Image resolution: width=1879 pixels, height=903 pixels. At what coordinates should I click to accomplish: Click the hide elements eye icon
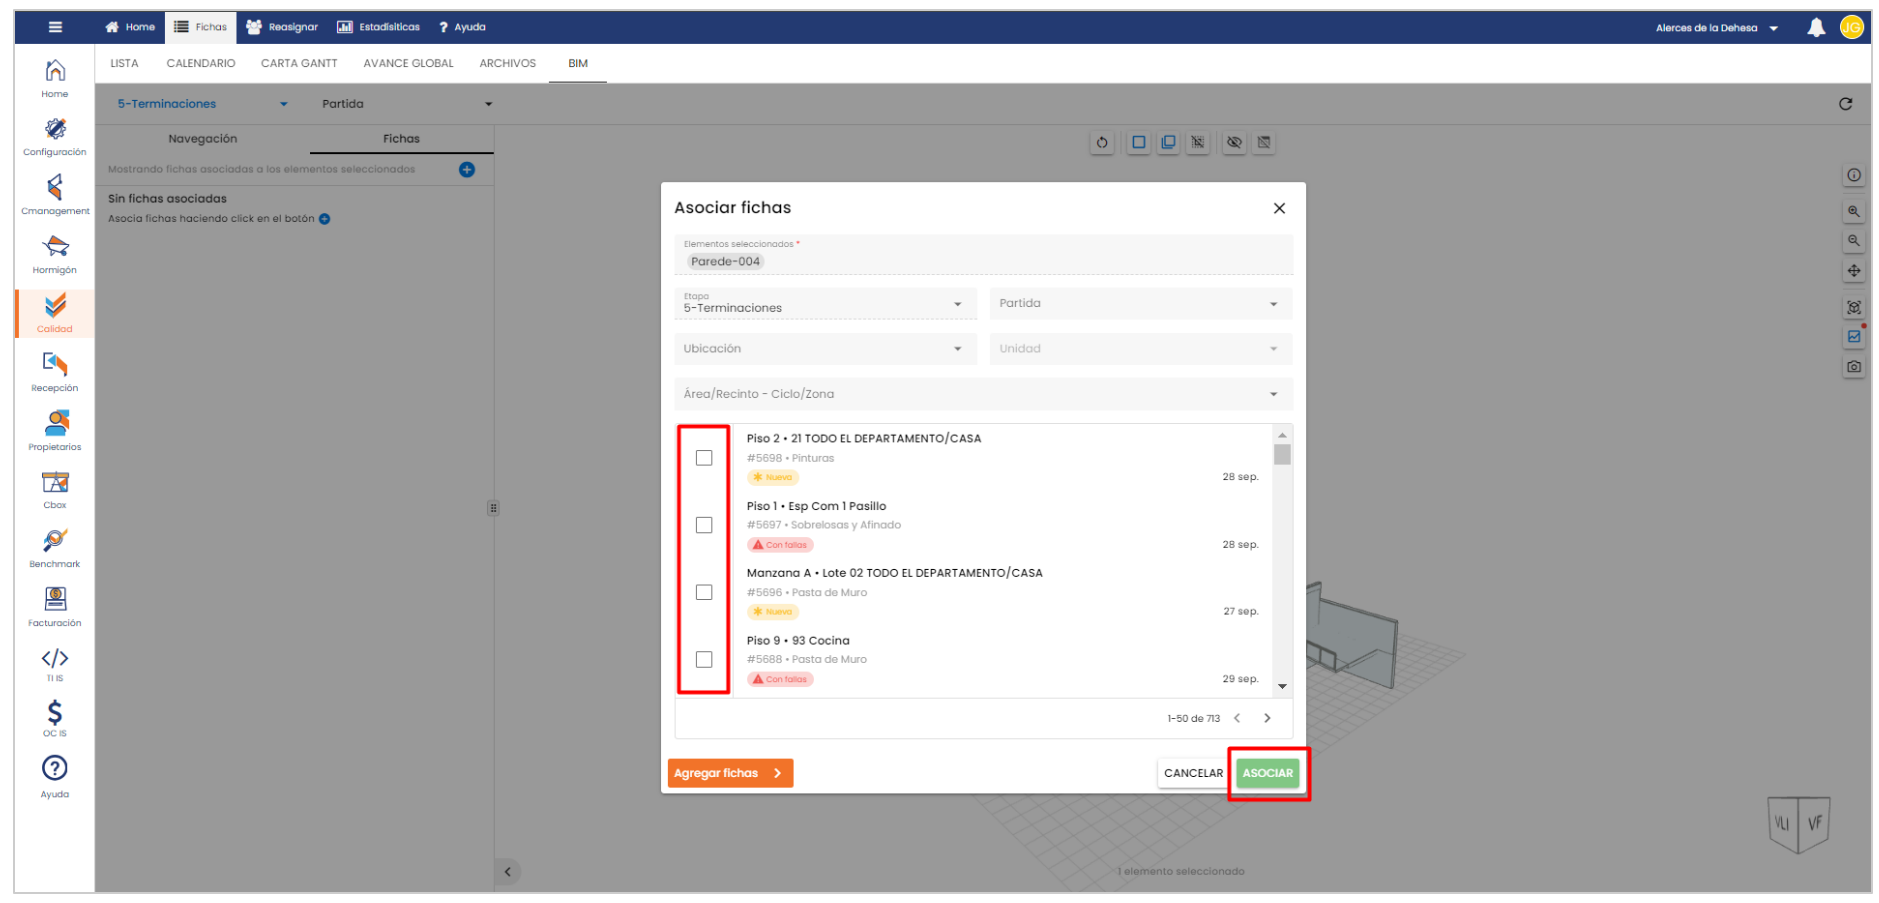pos(1234,143)
